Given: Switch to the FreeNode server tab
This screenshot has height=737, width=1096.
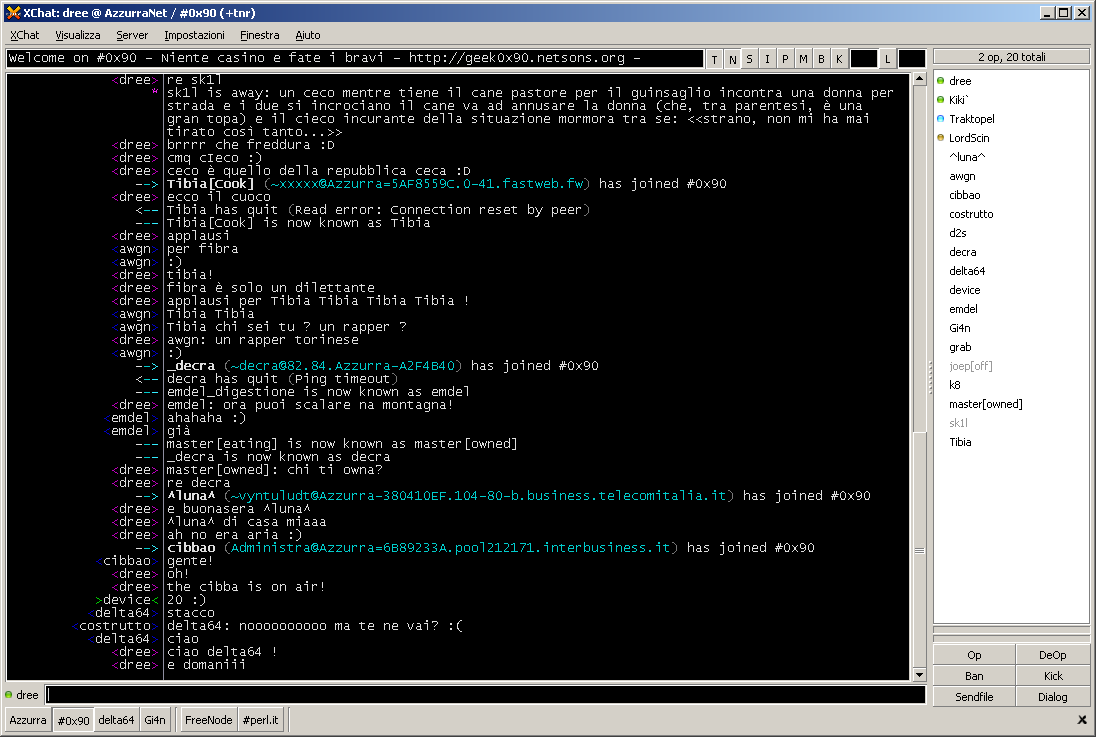Looking at the screenshot, I should click(x=208, y=720).
